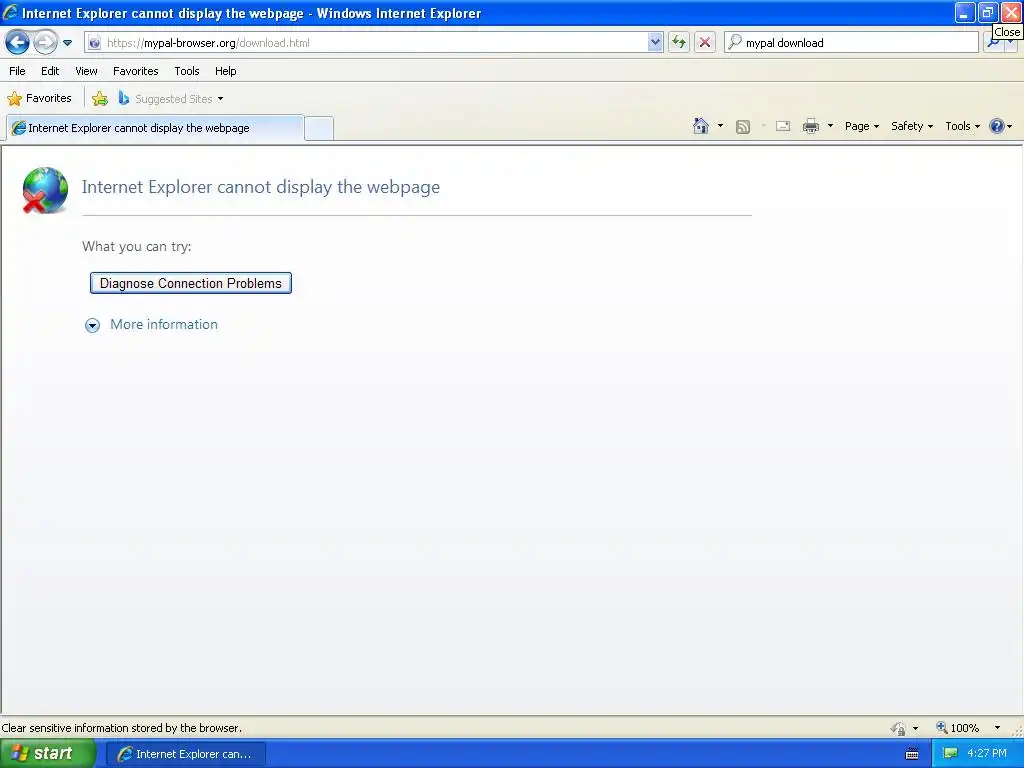Click the address bar URL field
Screen dimensions: 1024x768
(372, 42)
